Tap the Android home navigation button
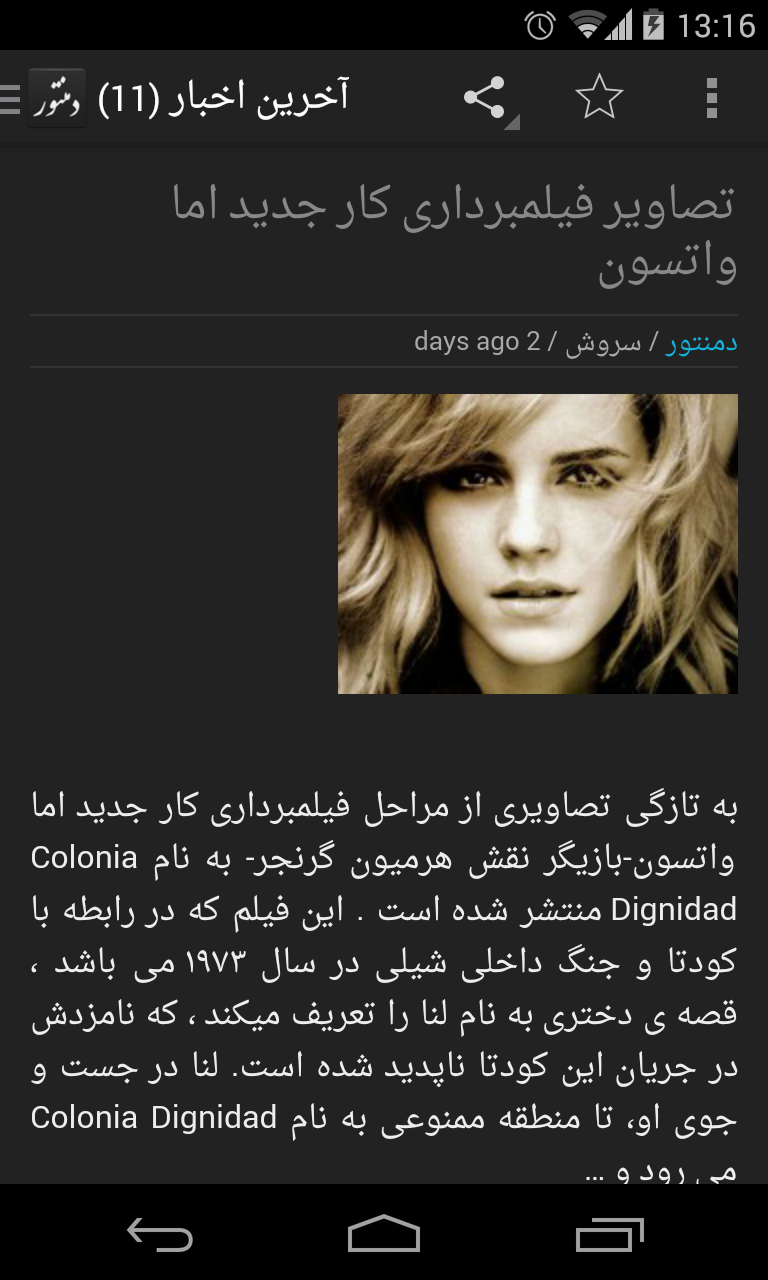The image size is (768, 1280). 384,1234
